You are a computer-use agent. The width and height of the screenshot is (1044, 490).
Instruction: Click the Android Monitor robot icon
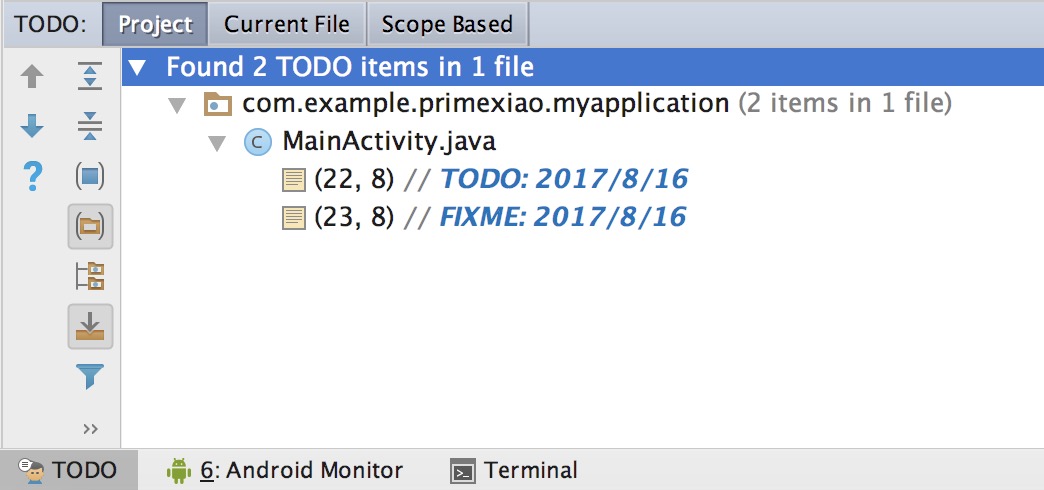(178, 471)
